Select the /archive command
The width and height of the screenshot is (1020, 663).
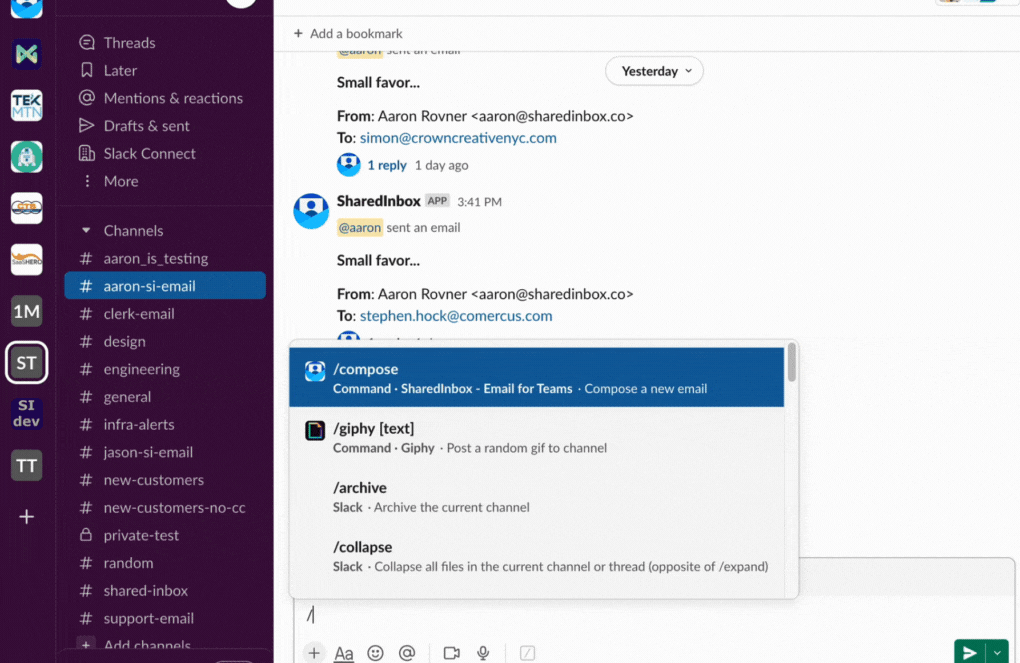click(x=537, y=496)
